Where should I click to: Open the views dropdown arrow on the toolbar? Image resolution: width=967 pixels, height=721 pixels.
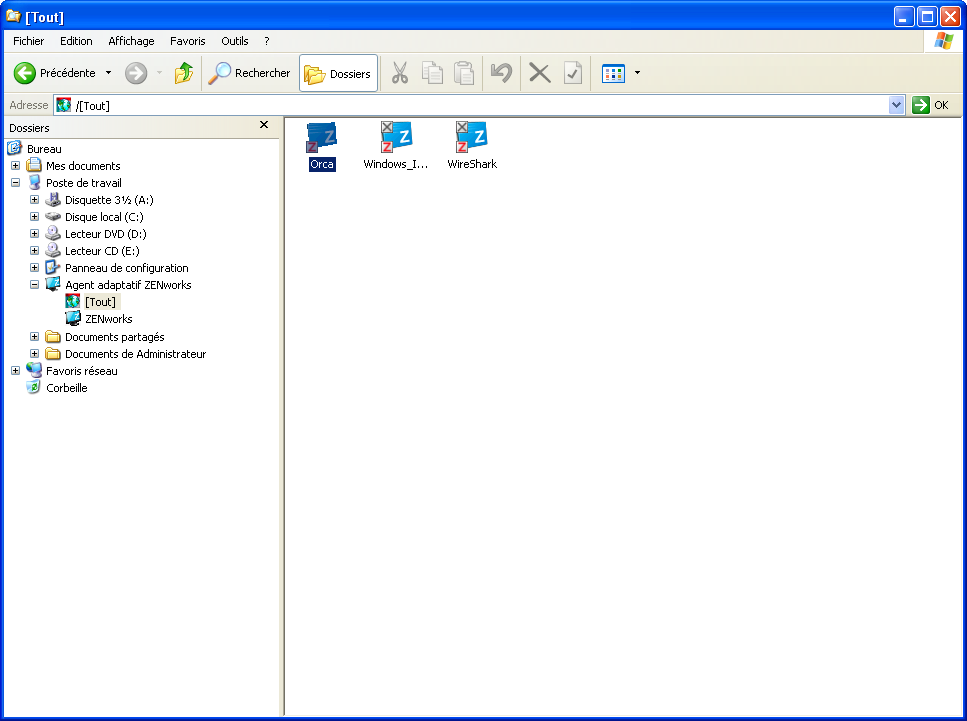pos(635,72)
